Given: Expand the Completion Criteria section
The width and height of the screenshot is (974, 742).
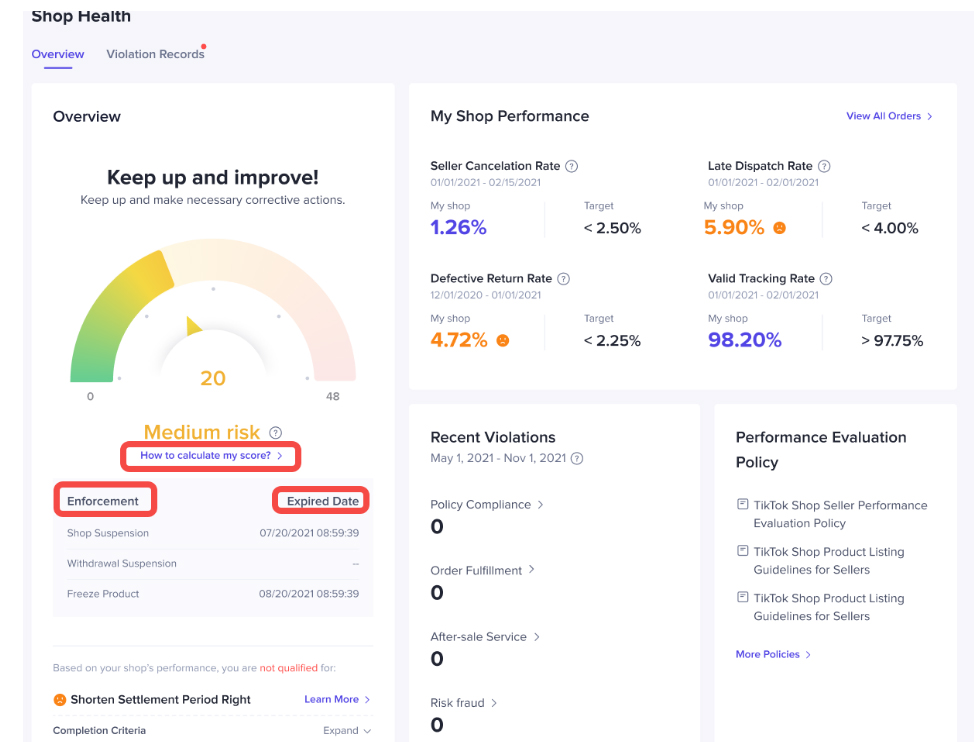Looking at the screenshot, I should pos(346,731).
